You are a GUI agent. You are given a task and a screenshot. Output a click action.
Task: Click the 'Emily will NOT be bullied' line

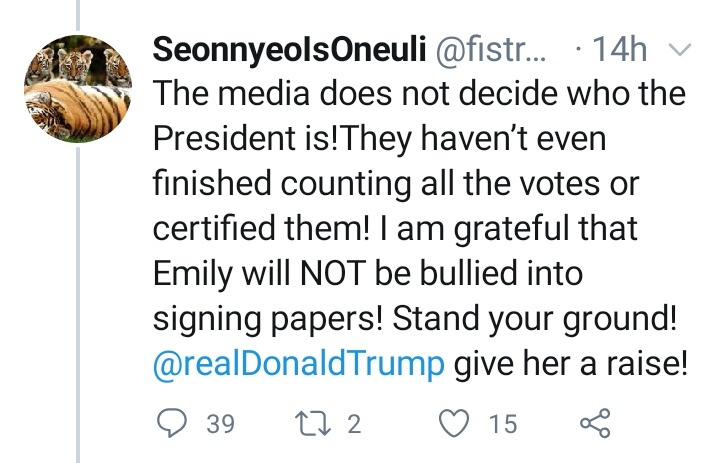[368, 273]
